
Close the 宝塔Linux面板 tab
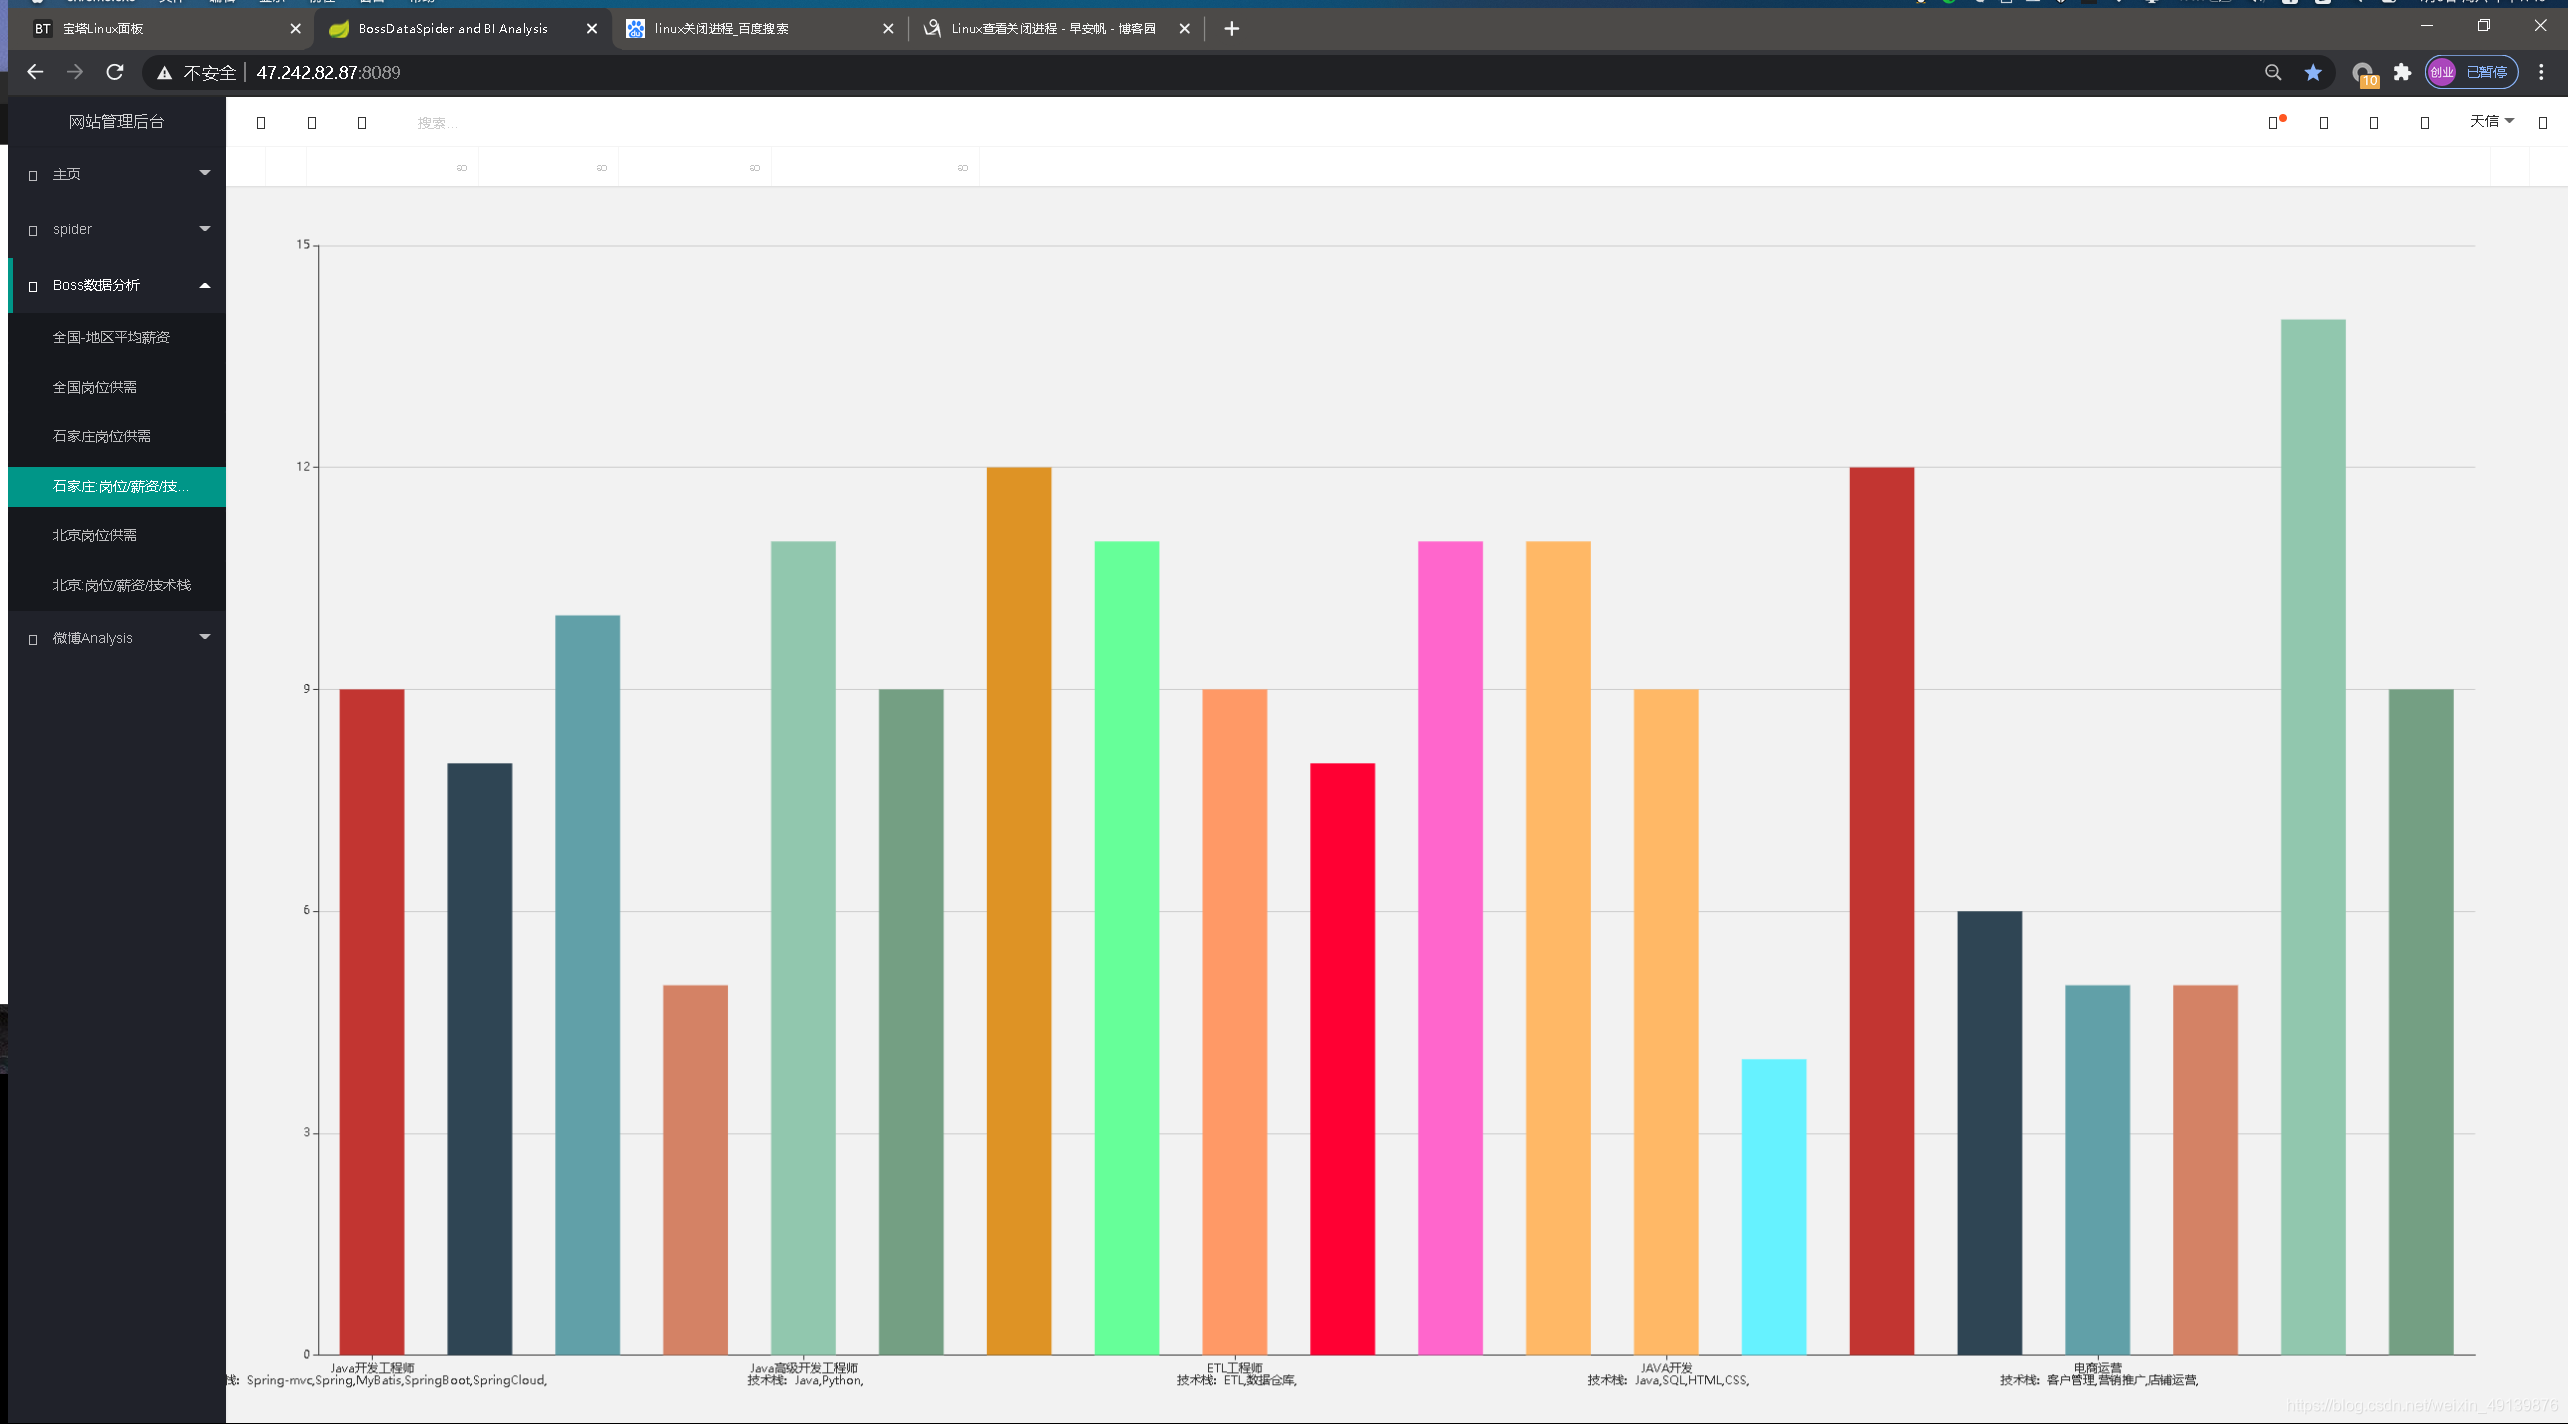point(295,29)
